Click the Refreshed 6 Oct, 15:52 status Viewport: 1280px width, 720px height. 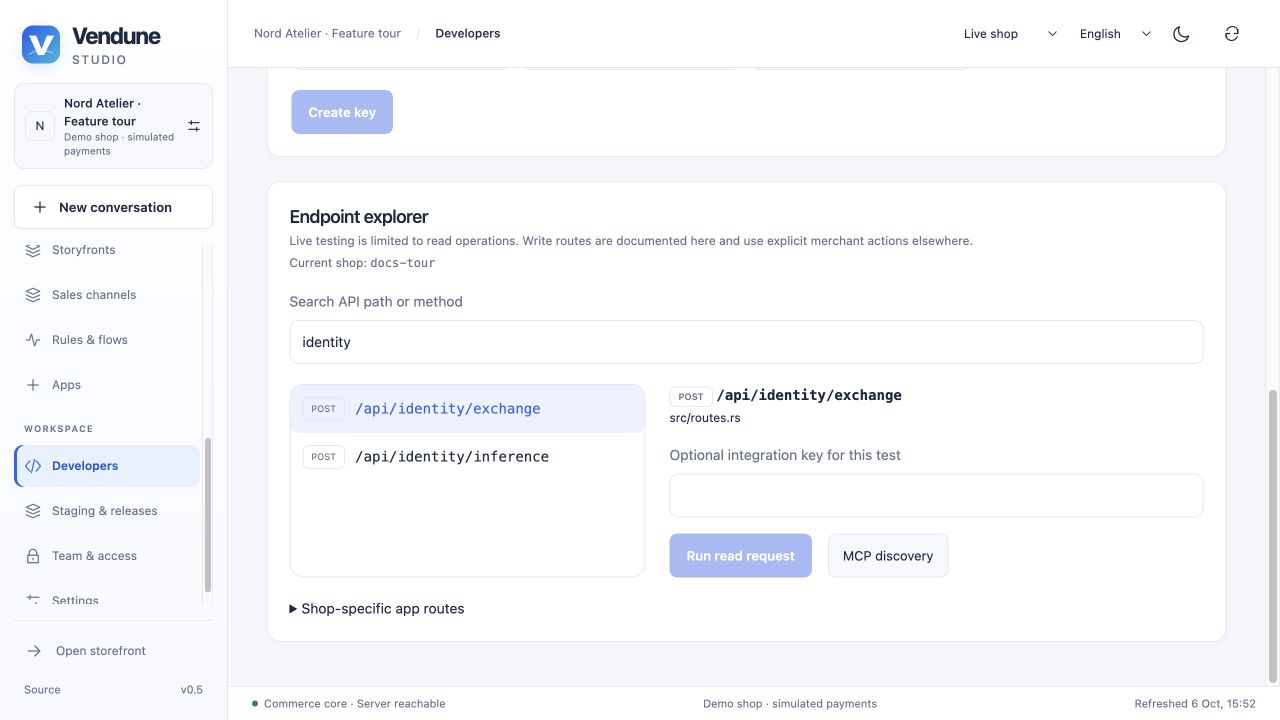[x=1195, y=704]
